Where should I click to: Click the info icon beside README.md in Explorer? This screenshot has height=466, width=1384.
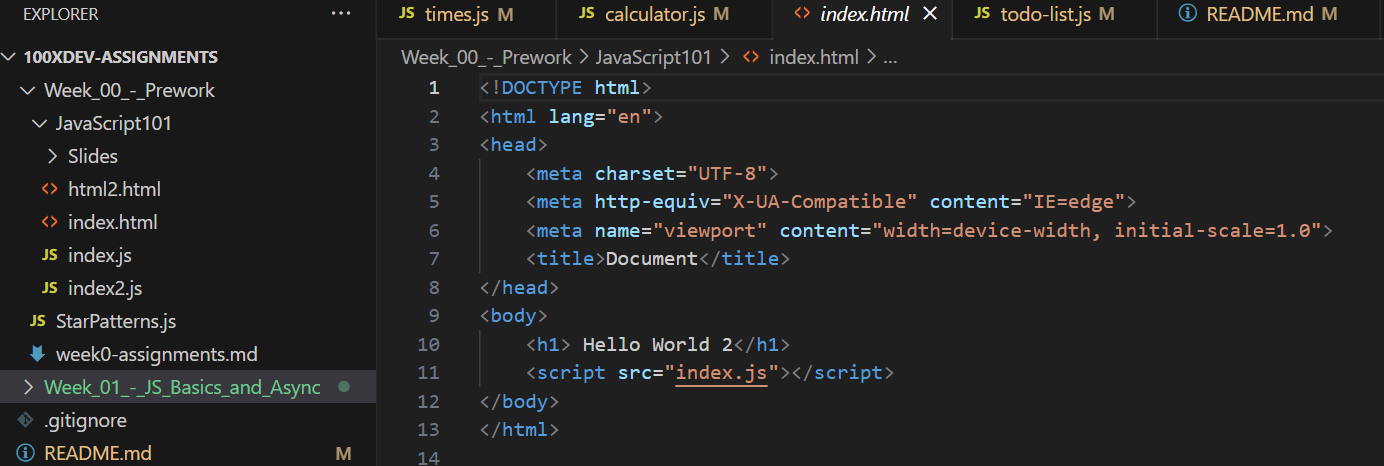26,453
